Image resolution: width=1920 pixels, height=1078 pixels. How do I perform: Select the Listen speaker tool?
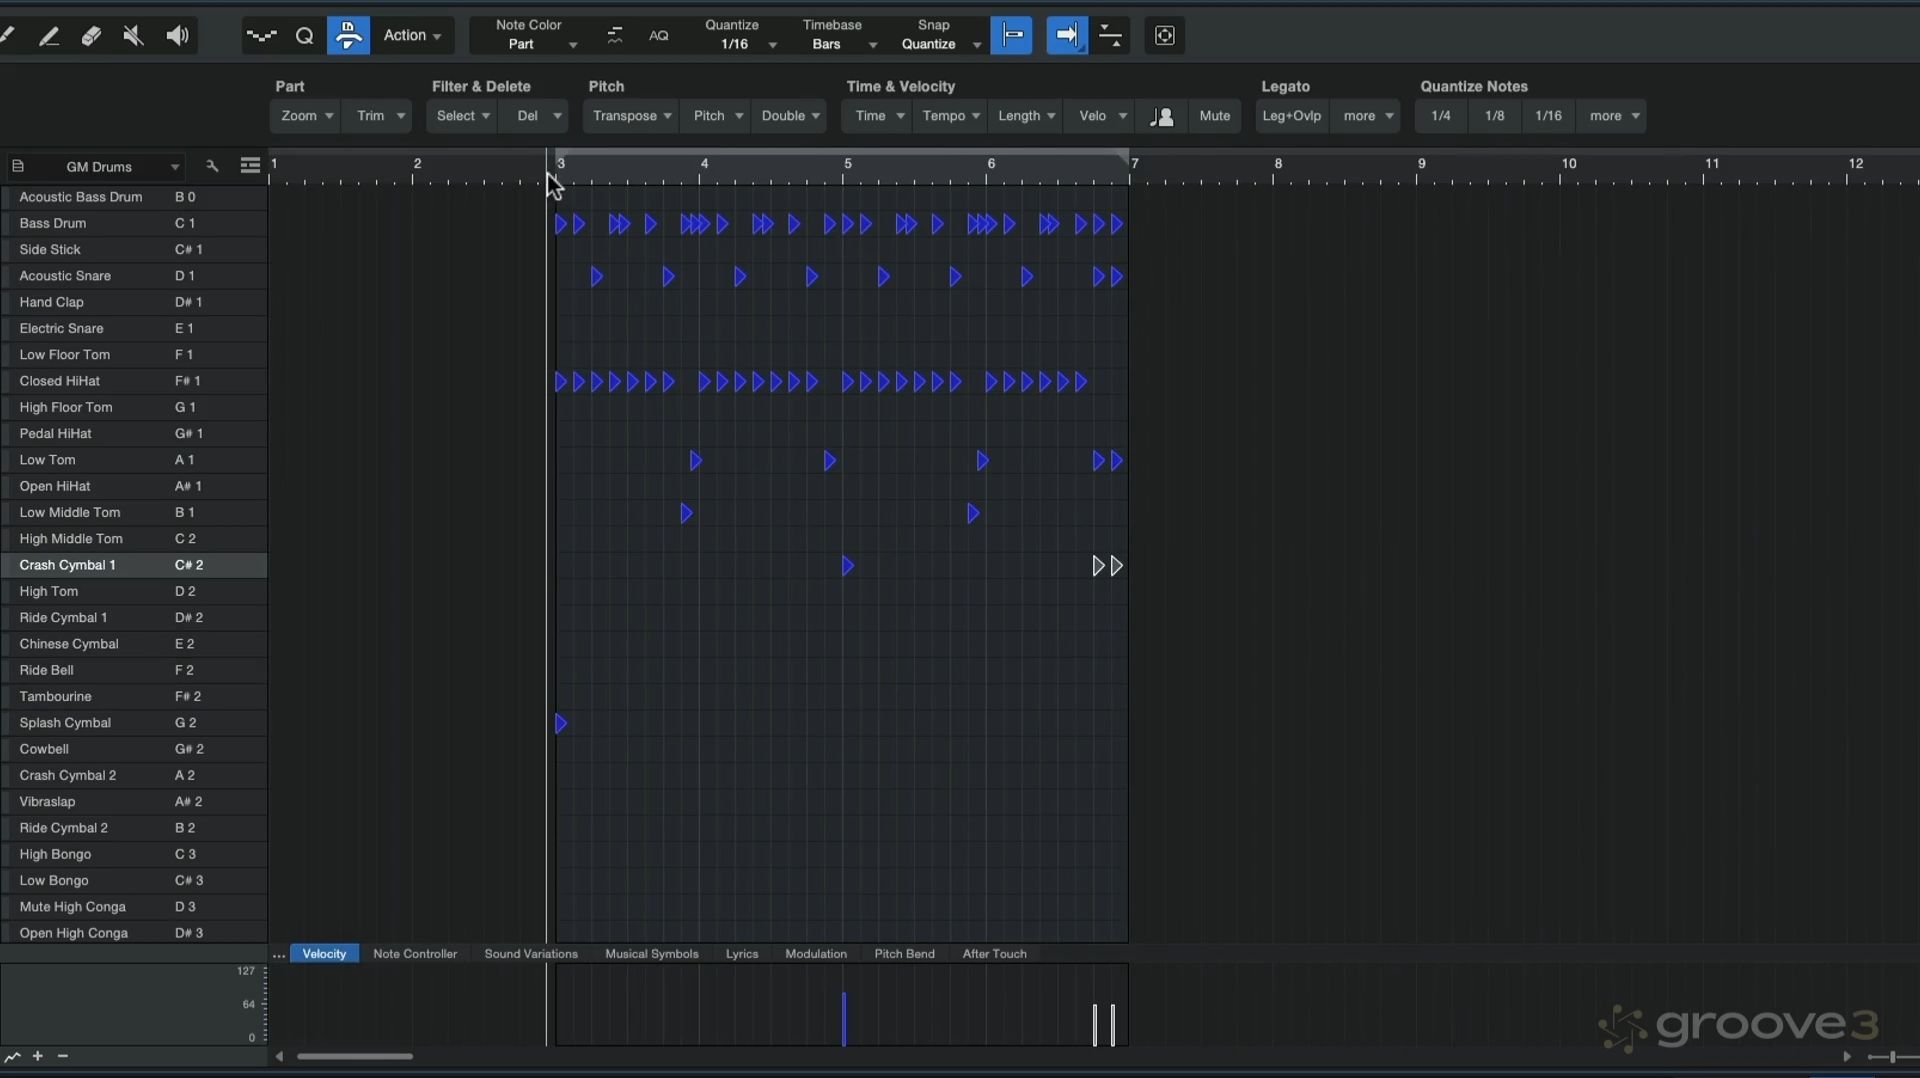(x=177, y=36)
